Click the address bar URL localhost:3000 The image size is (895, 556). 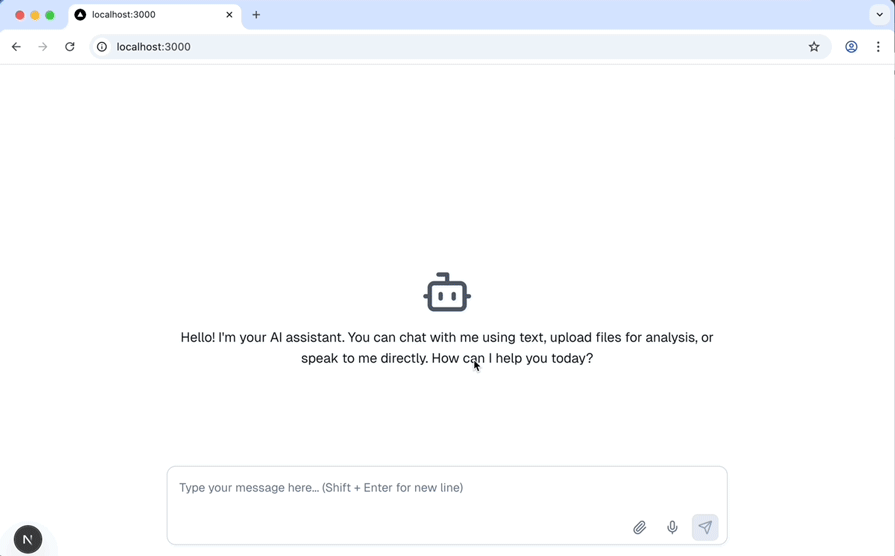tap(154, 47)
